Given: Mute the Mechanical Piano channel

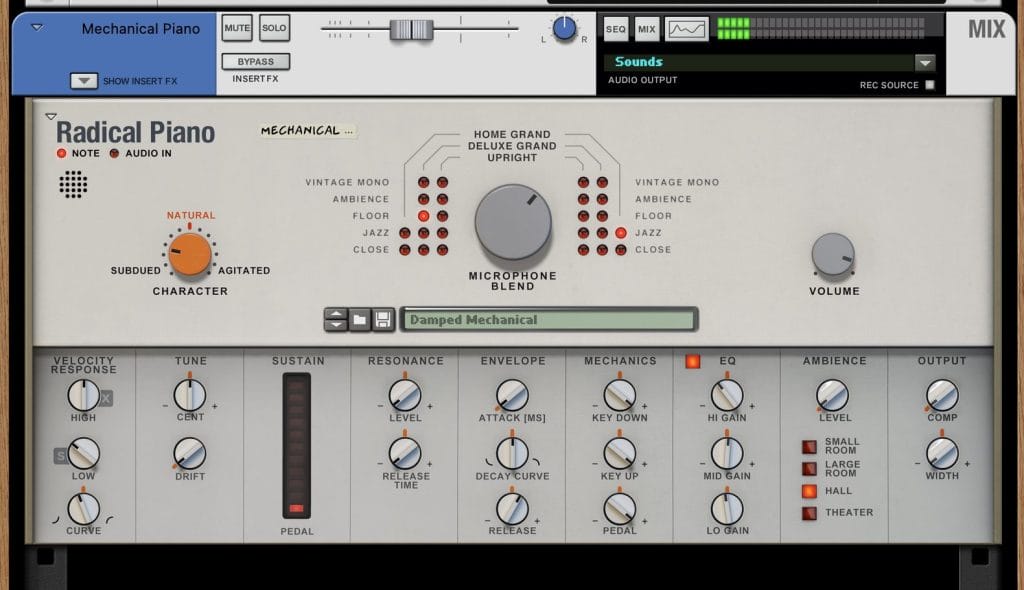Looking at the screenshot, I should (x=237, y=29).
